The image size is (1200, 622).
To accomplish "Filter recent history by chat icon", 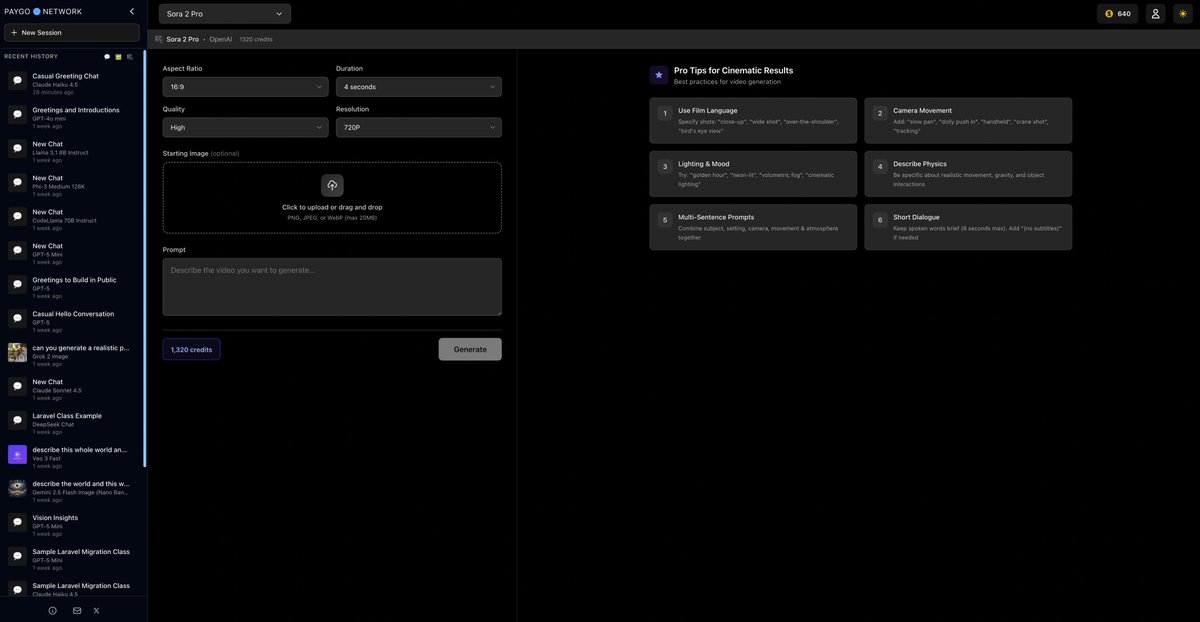I will pos(107,57).
